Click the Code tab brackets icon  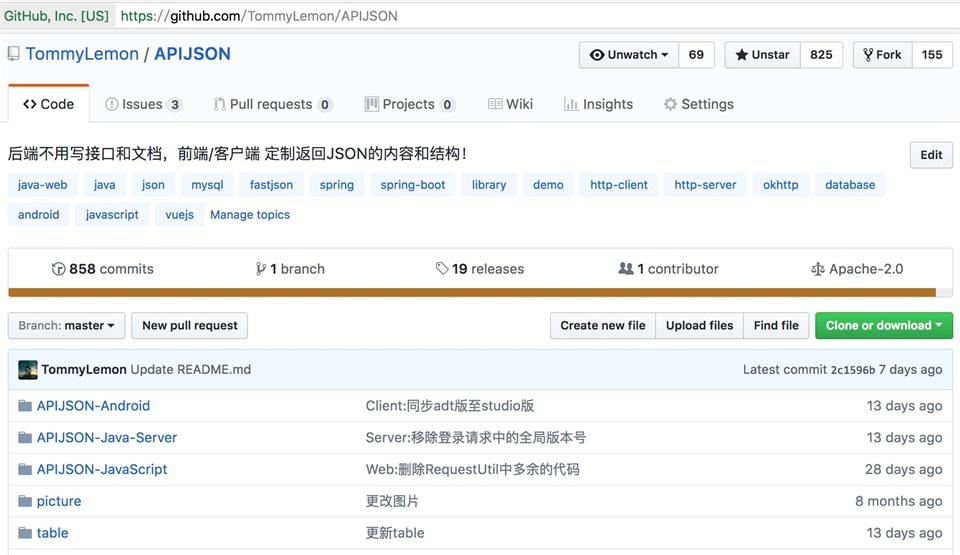click(30, 104)
